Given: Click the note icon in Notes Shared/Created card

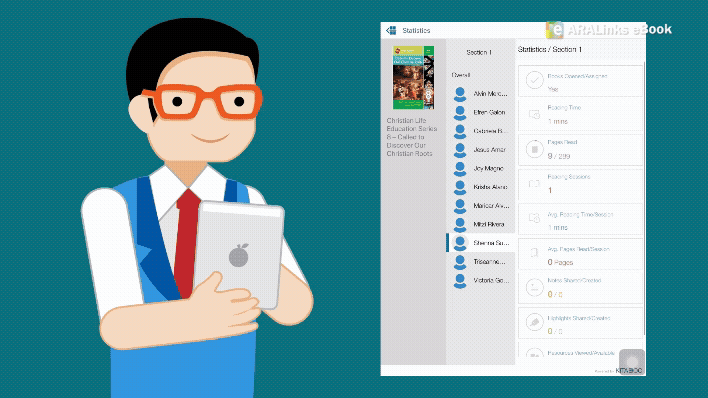Looking at the screenshot, I should pos(534,287).
